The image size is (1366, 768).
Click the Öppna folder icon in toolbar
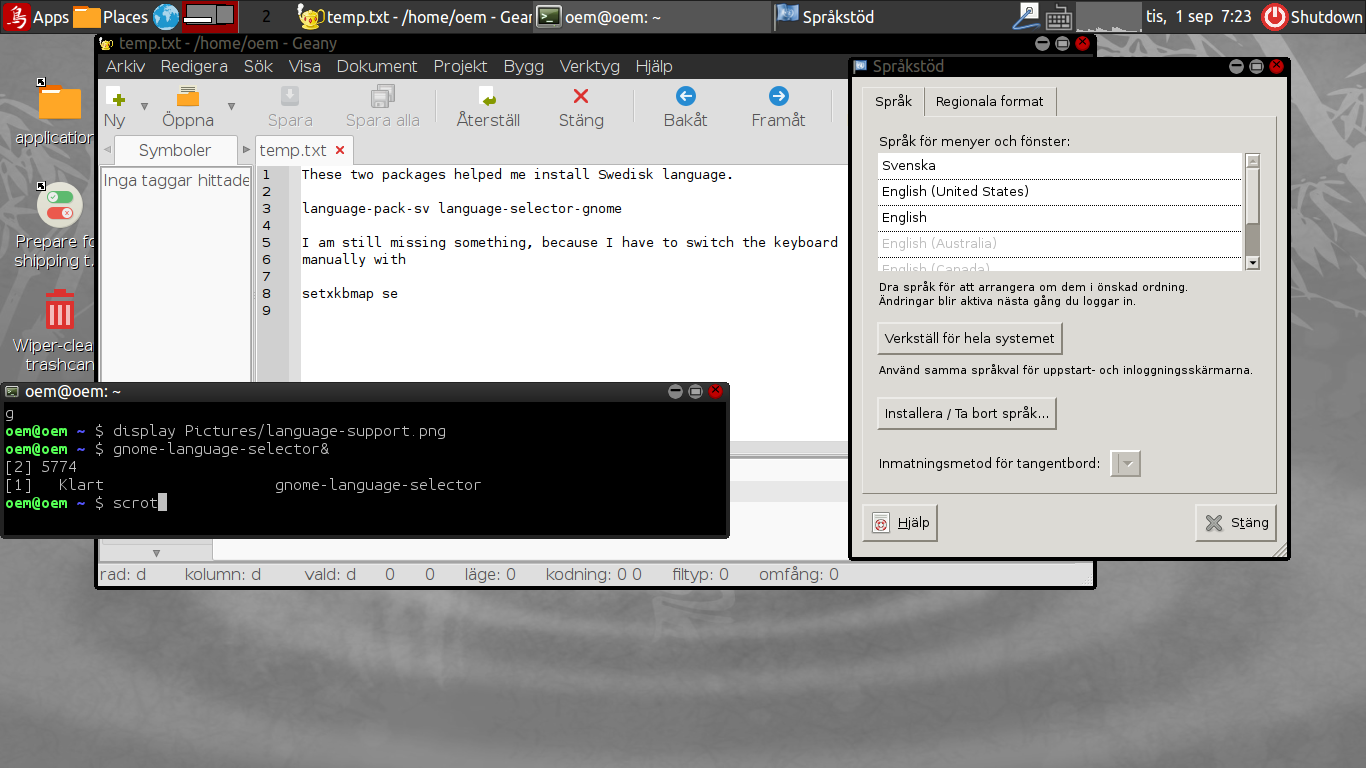click(187, 97)
